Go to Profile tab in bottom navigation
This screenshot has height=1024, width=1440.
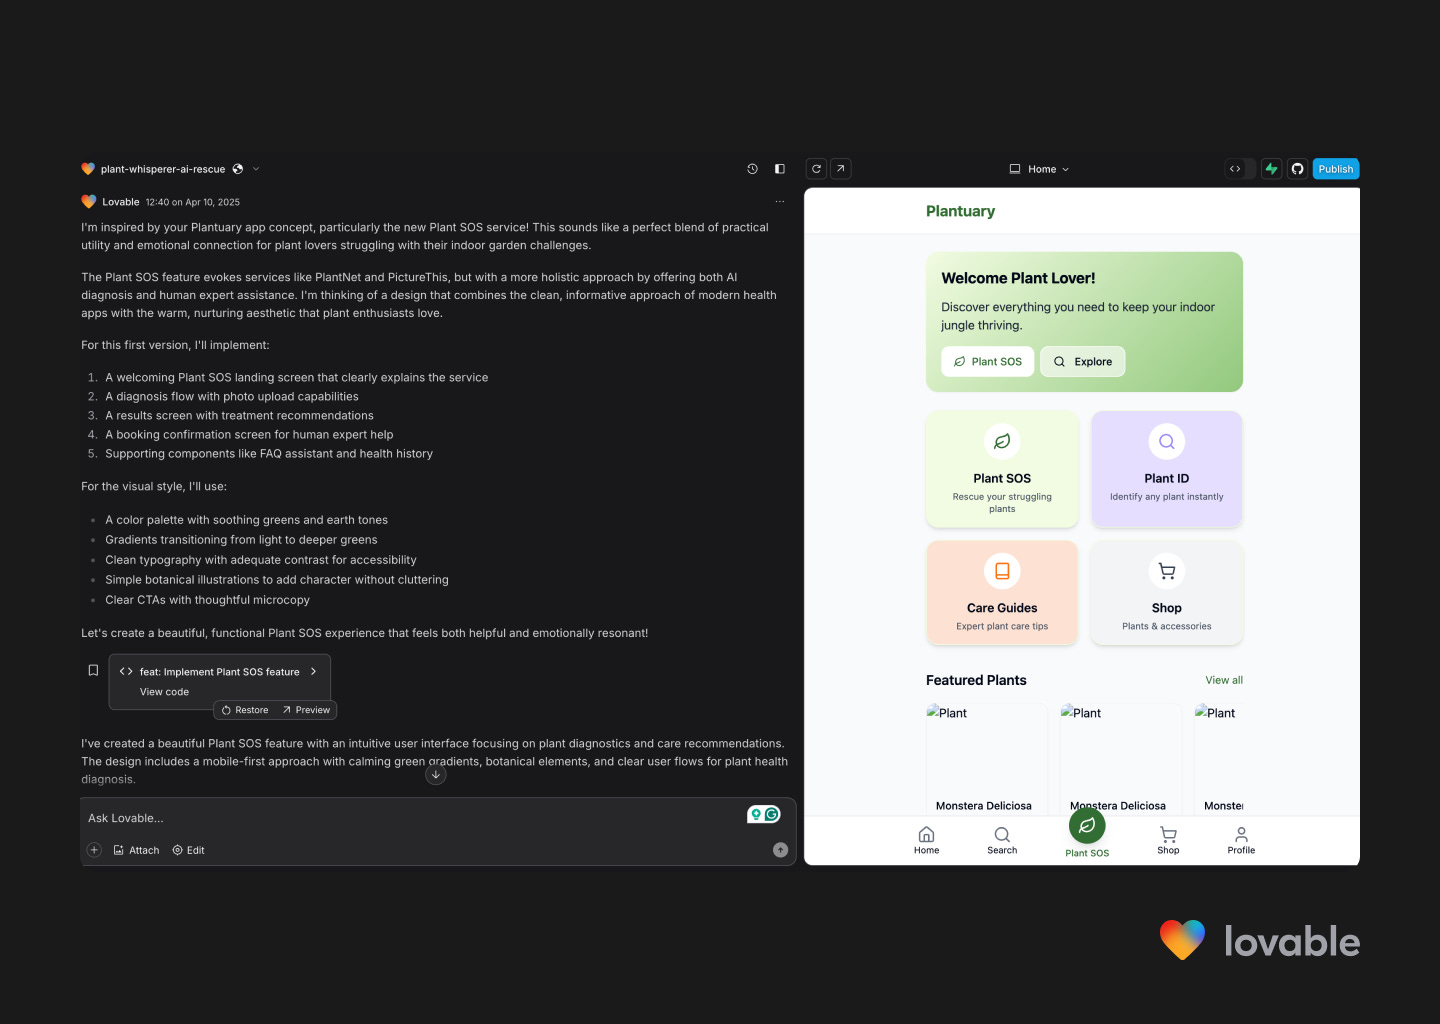coord(1241,840)
